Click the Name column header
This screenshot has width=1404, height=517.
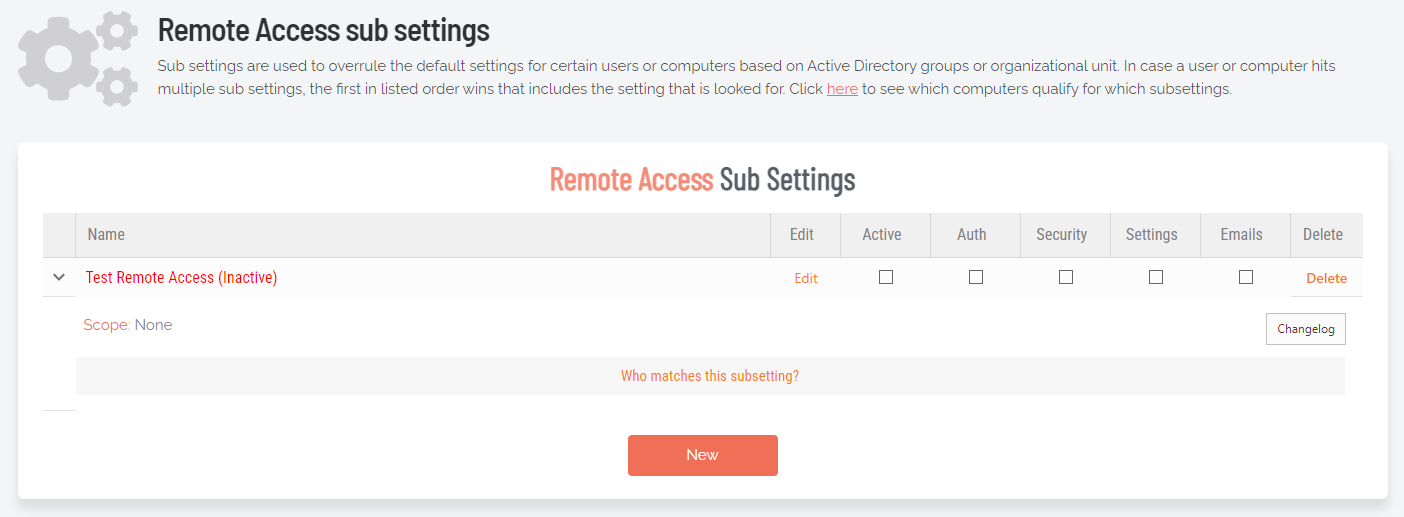106,234
